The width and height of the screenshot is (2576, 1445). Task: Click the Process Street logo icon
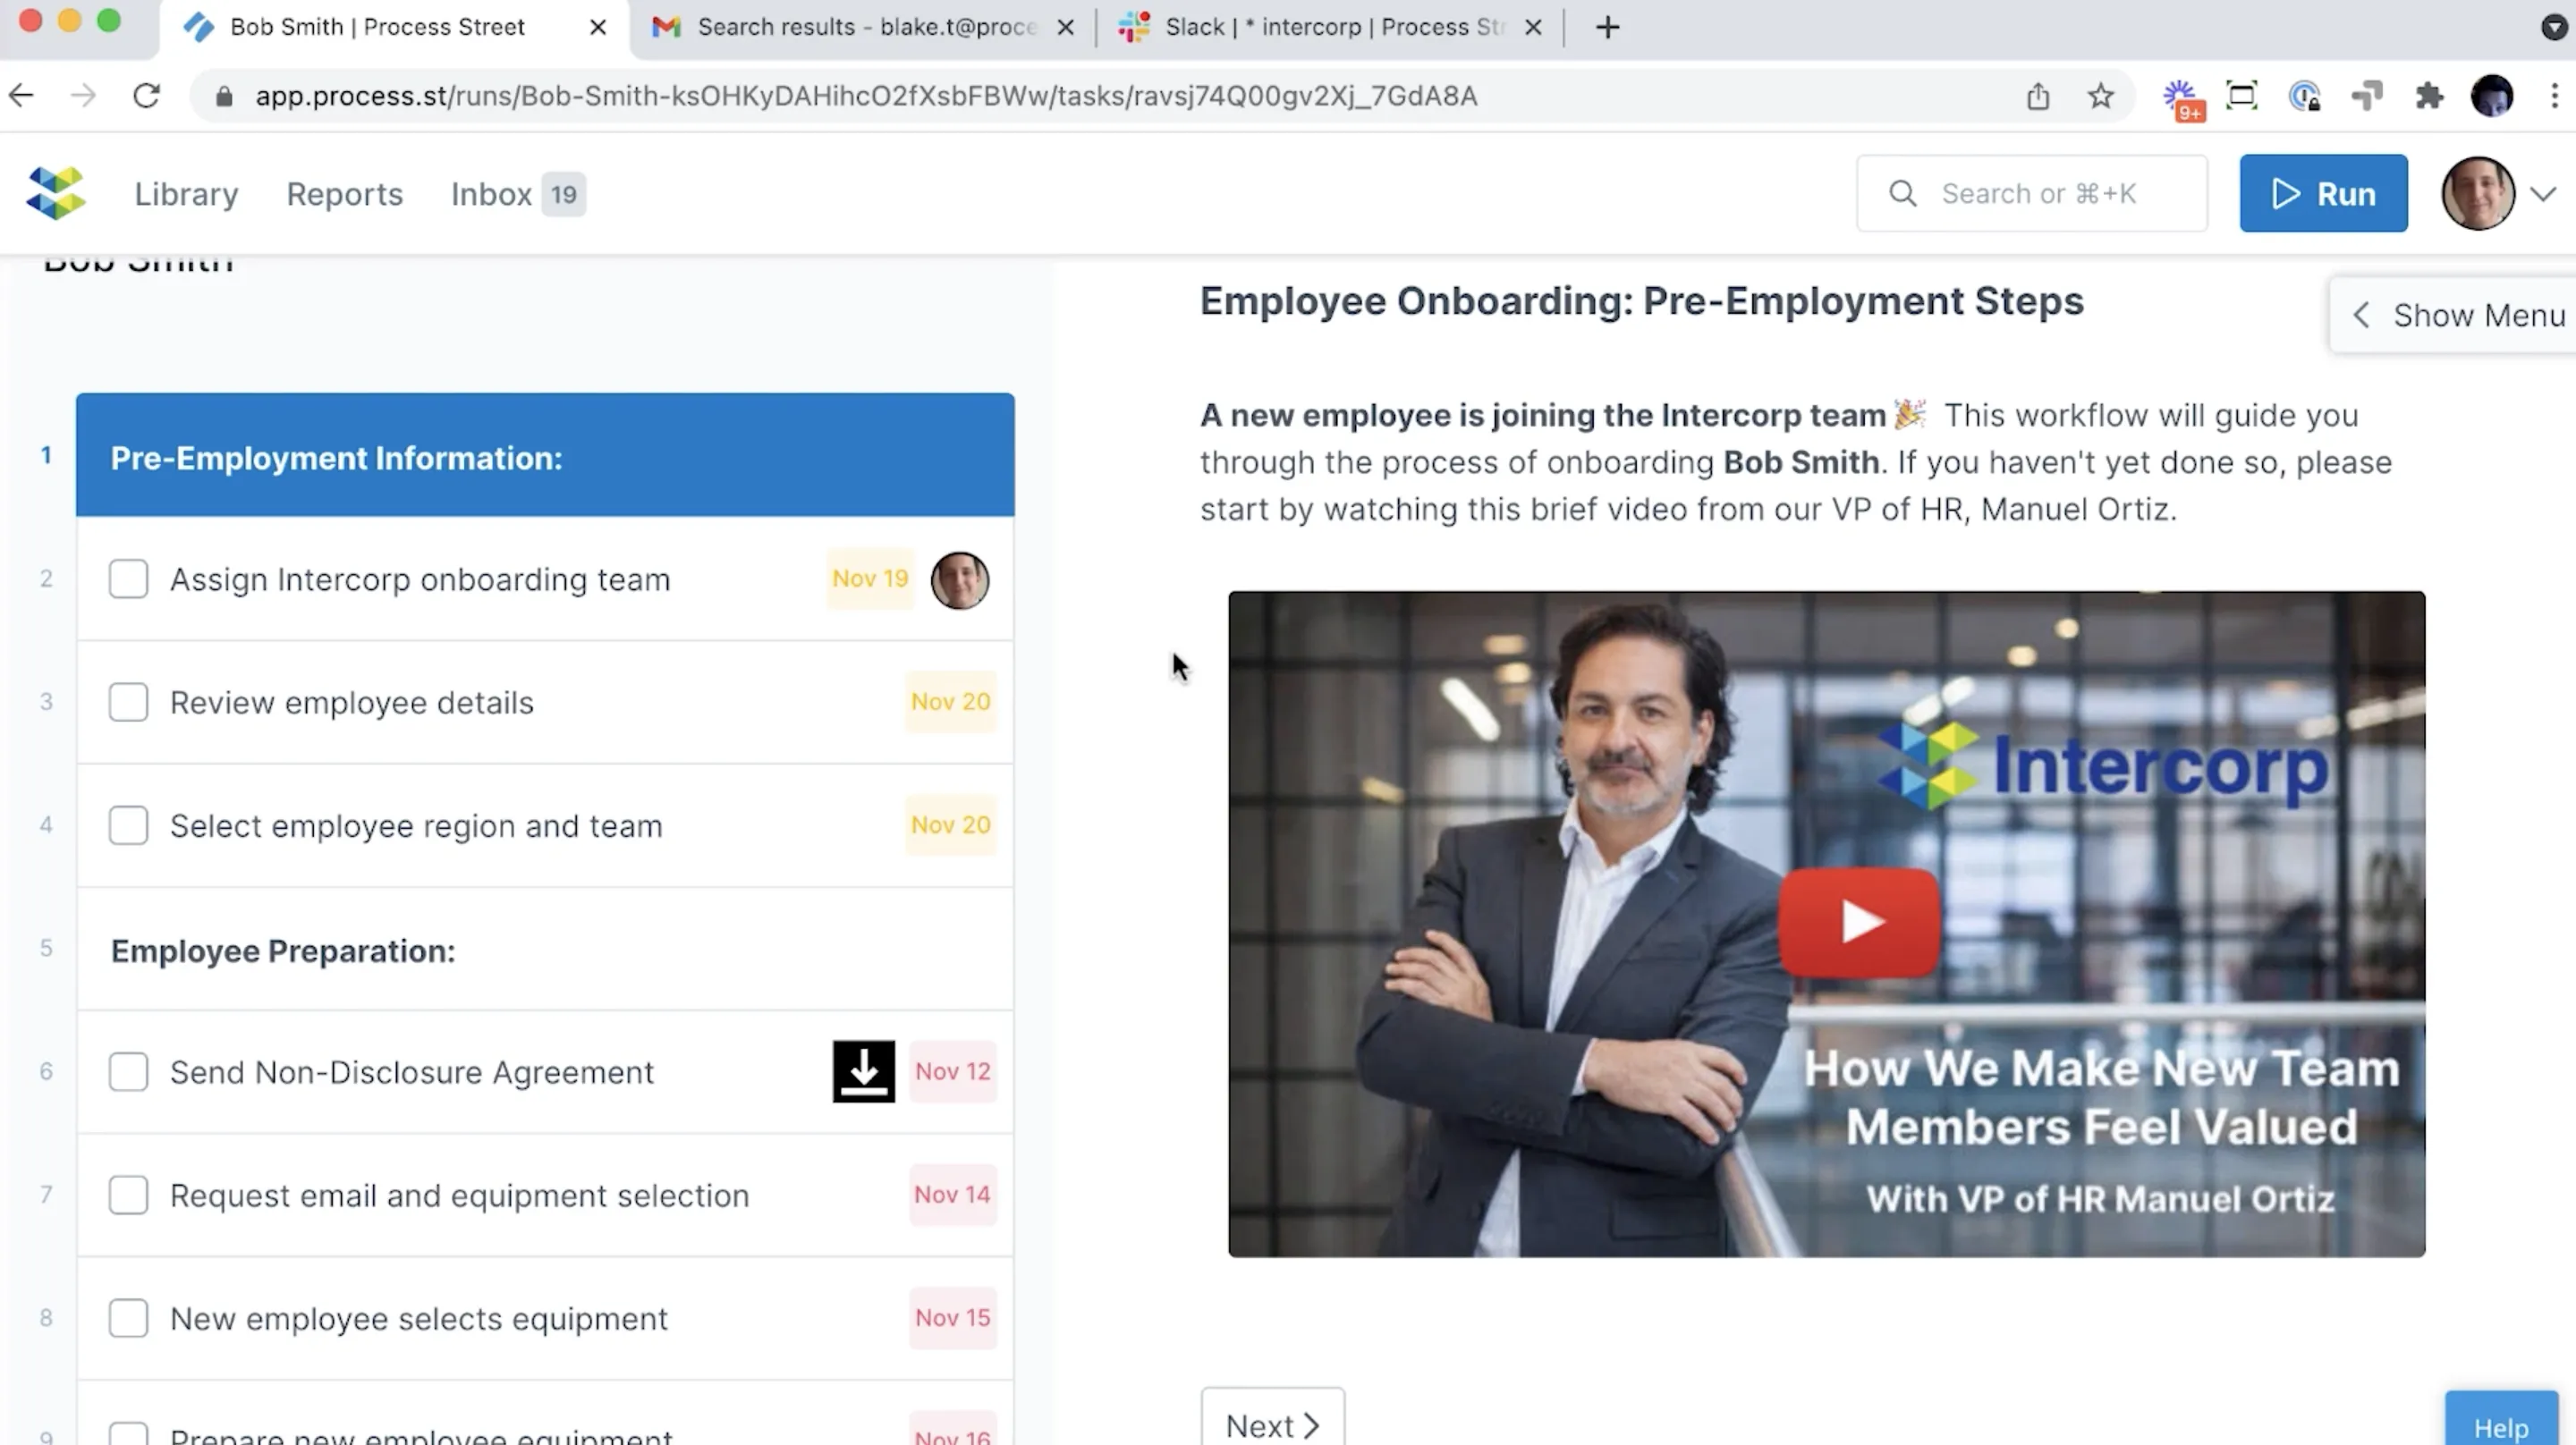tap(56, 193)
